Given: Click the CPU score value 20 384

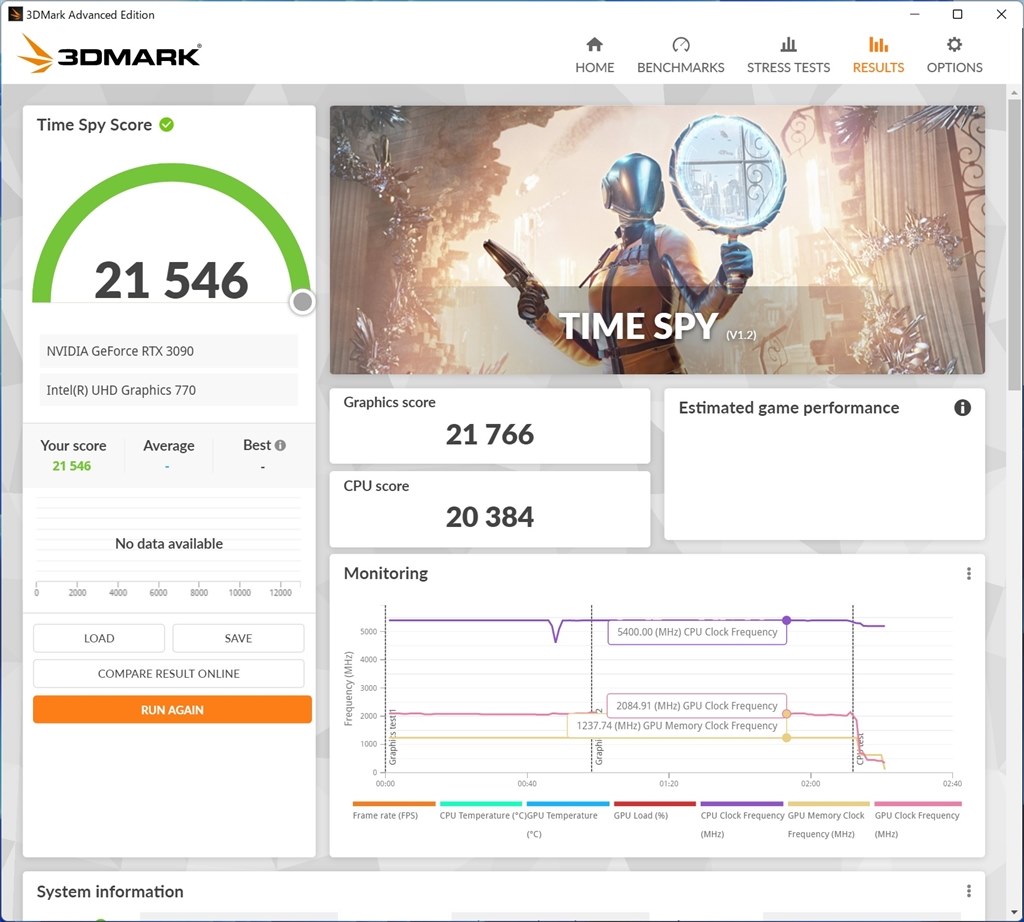Looking at the screenshot, I should pyautogui.click(x=490, y=517).
